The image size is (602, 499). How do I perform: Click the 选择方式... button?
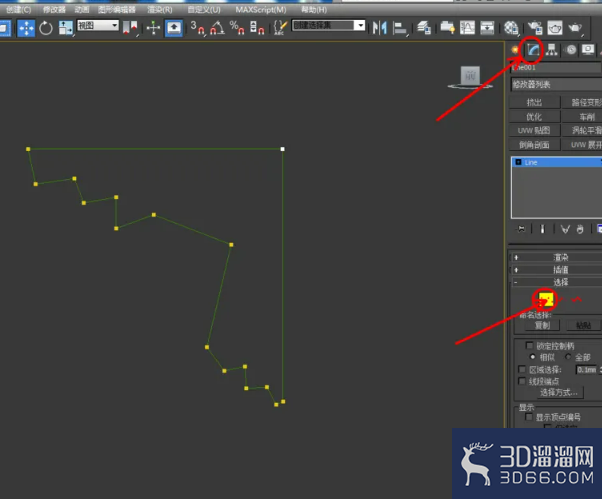[x=559, y=392]
